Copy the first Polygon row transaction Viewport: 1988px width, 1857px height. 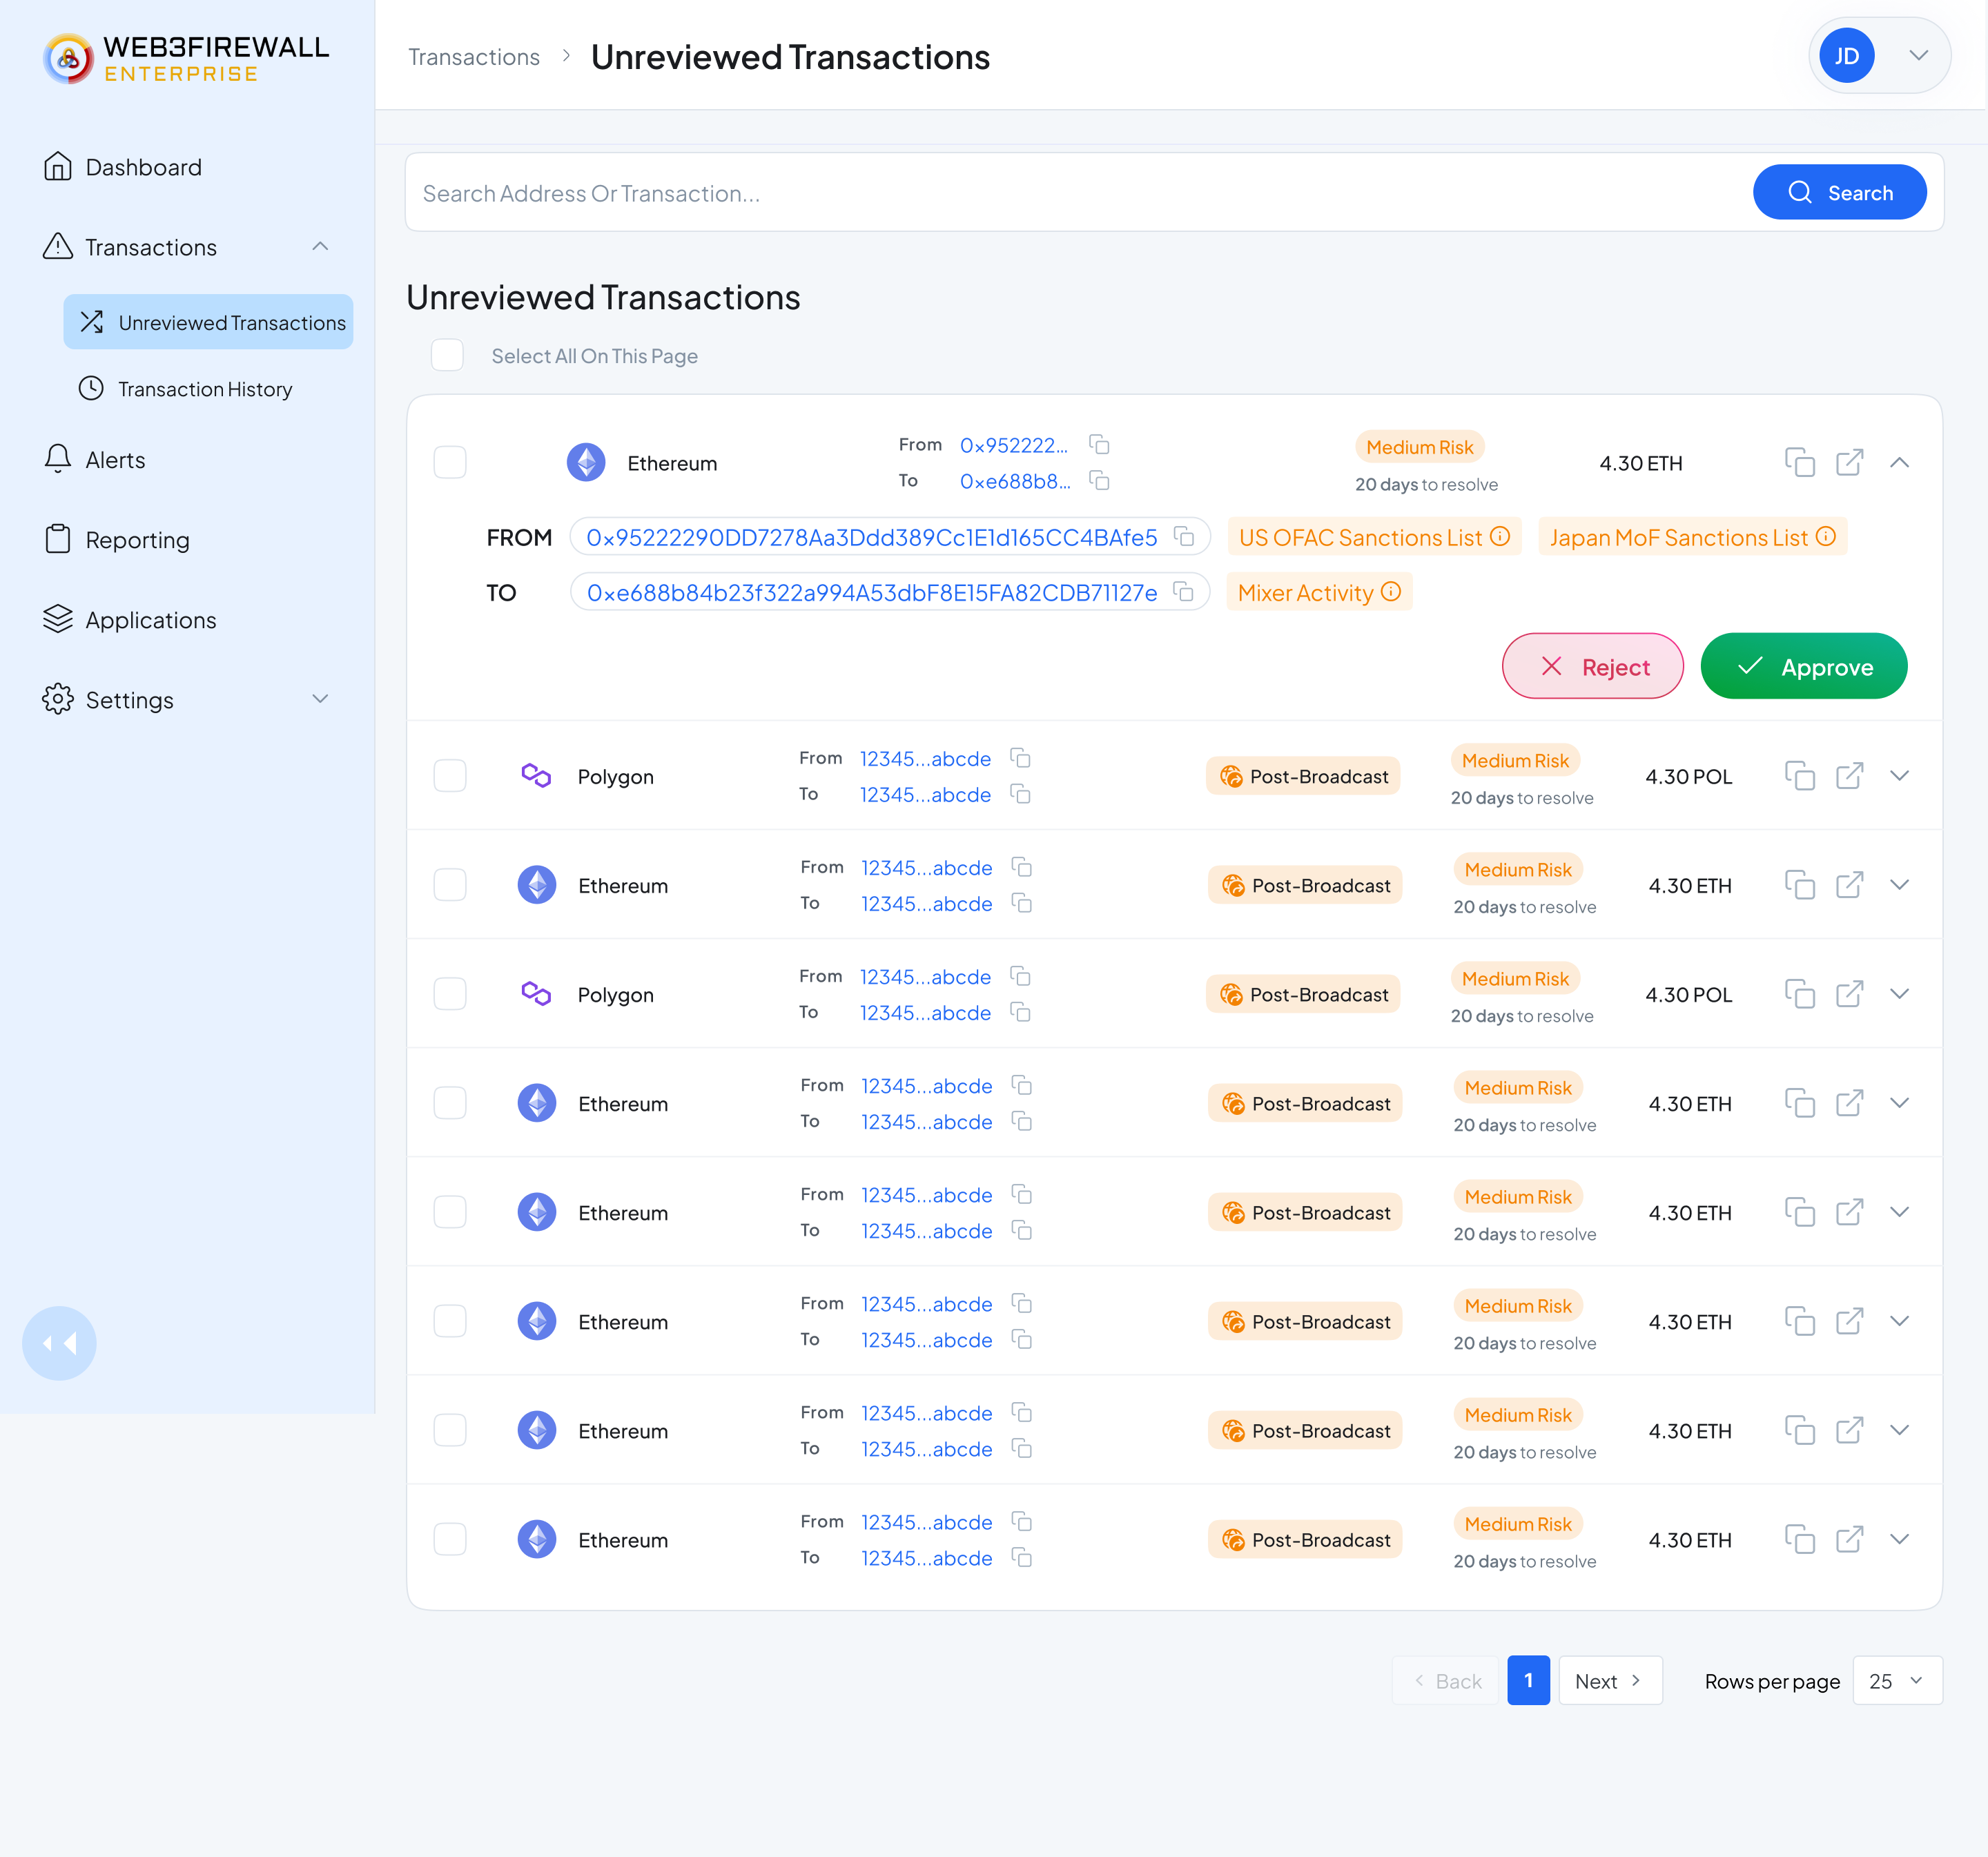(1799, 776)
